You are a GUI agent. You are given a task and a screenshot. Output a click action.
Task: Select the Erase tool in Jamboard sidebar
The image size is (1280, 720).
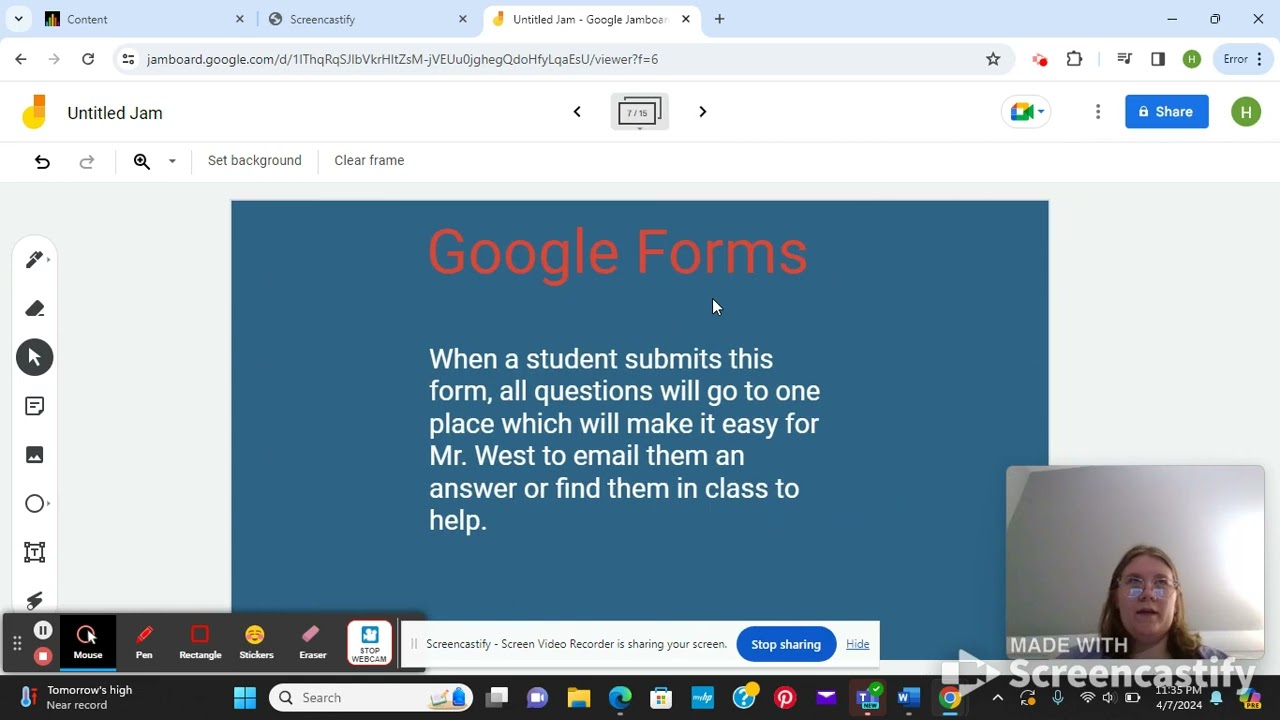pos(35,309)
